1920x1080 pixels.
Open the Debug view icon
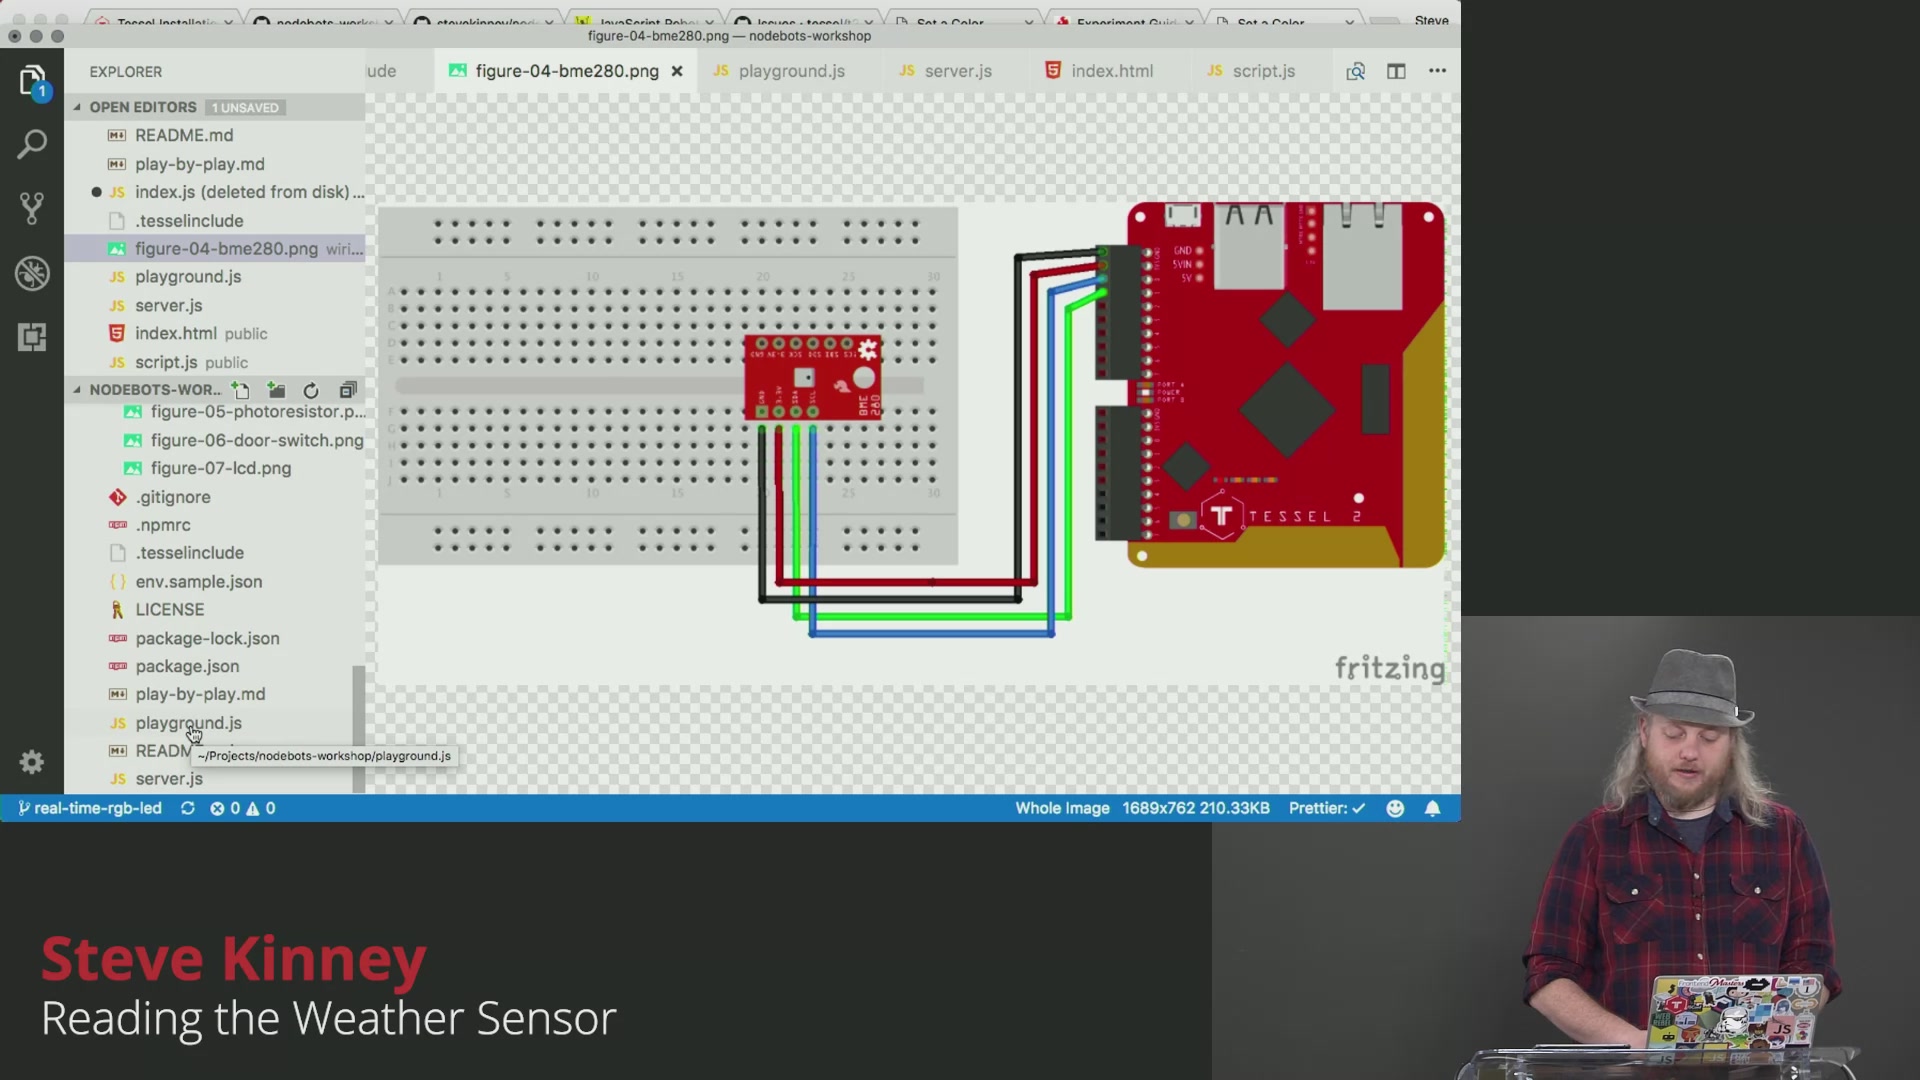[x=32, y=273]
